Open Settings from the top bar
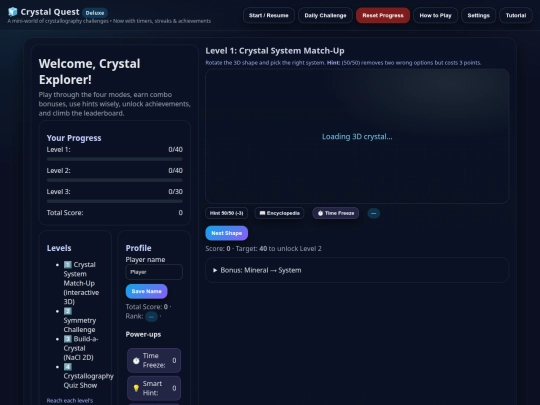This screenshot has height=405, width=540. pos(478,15)
